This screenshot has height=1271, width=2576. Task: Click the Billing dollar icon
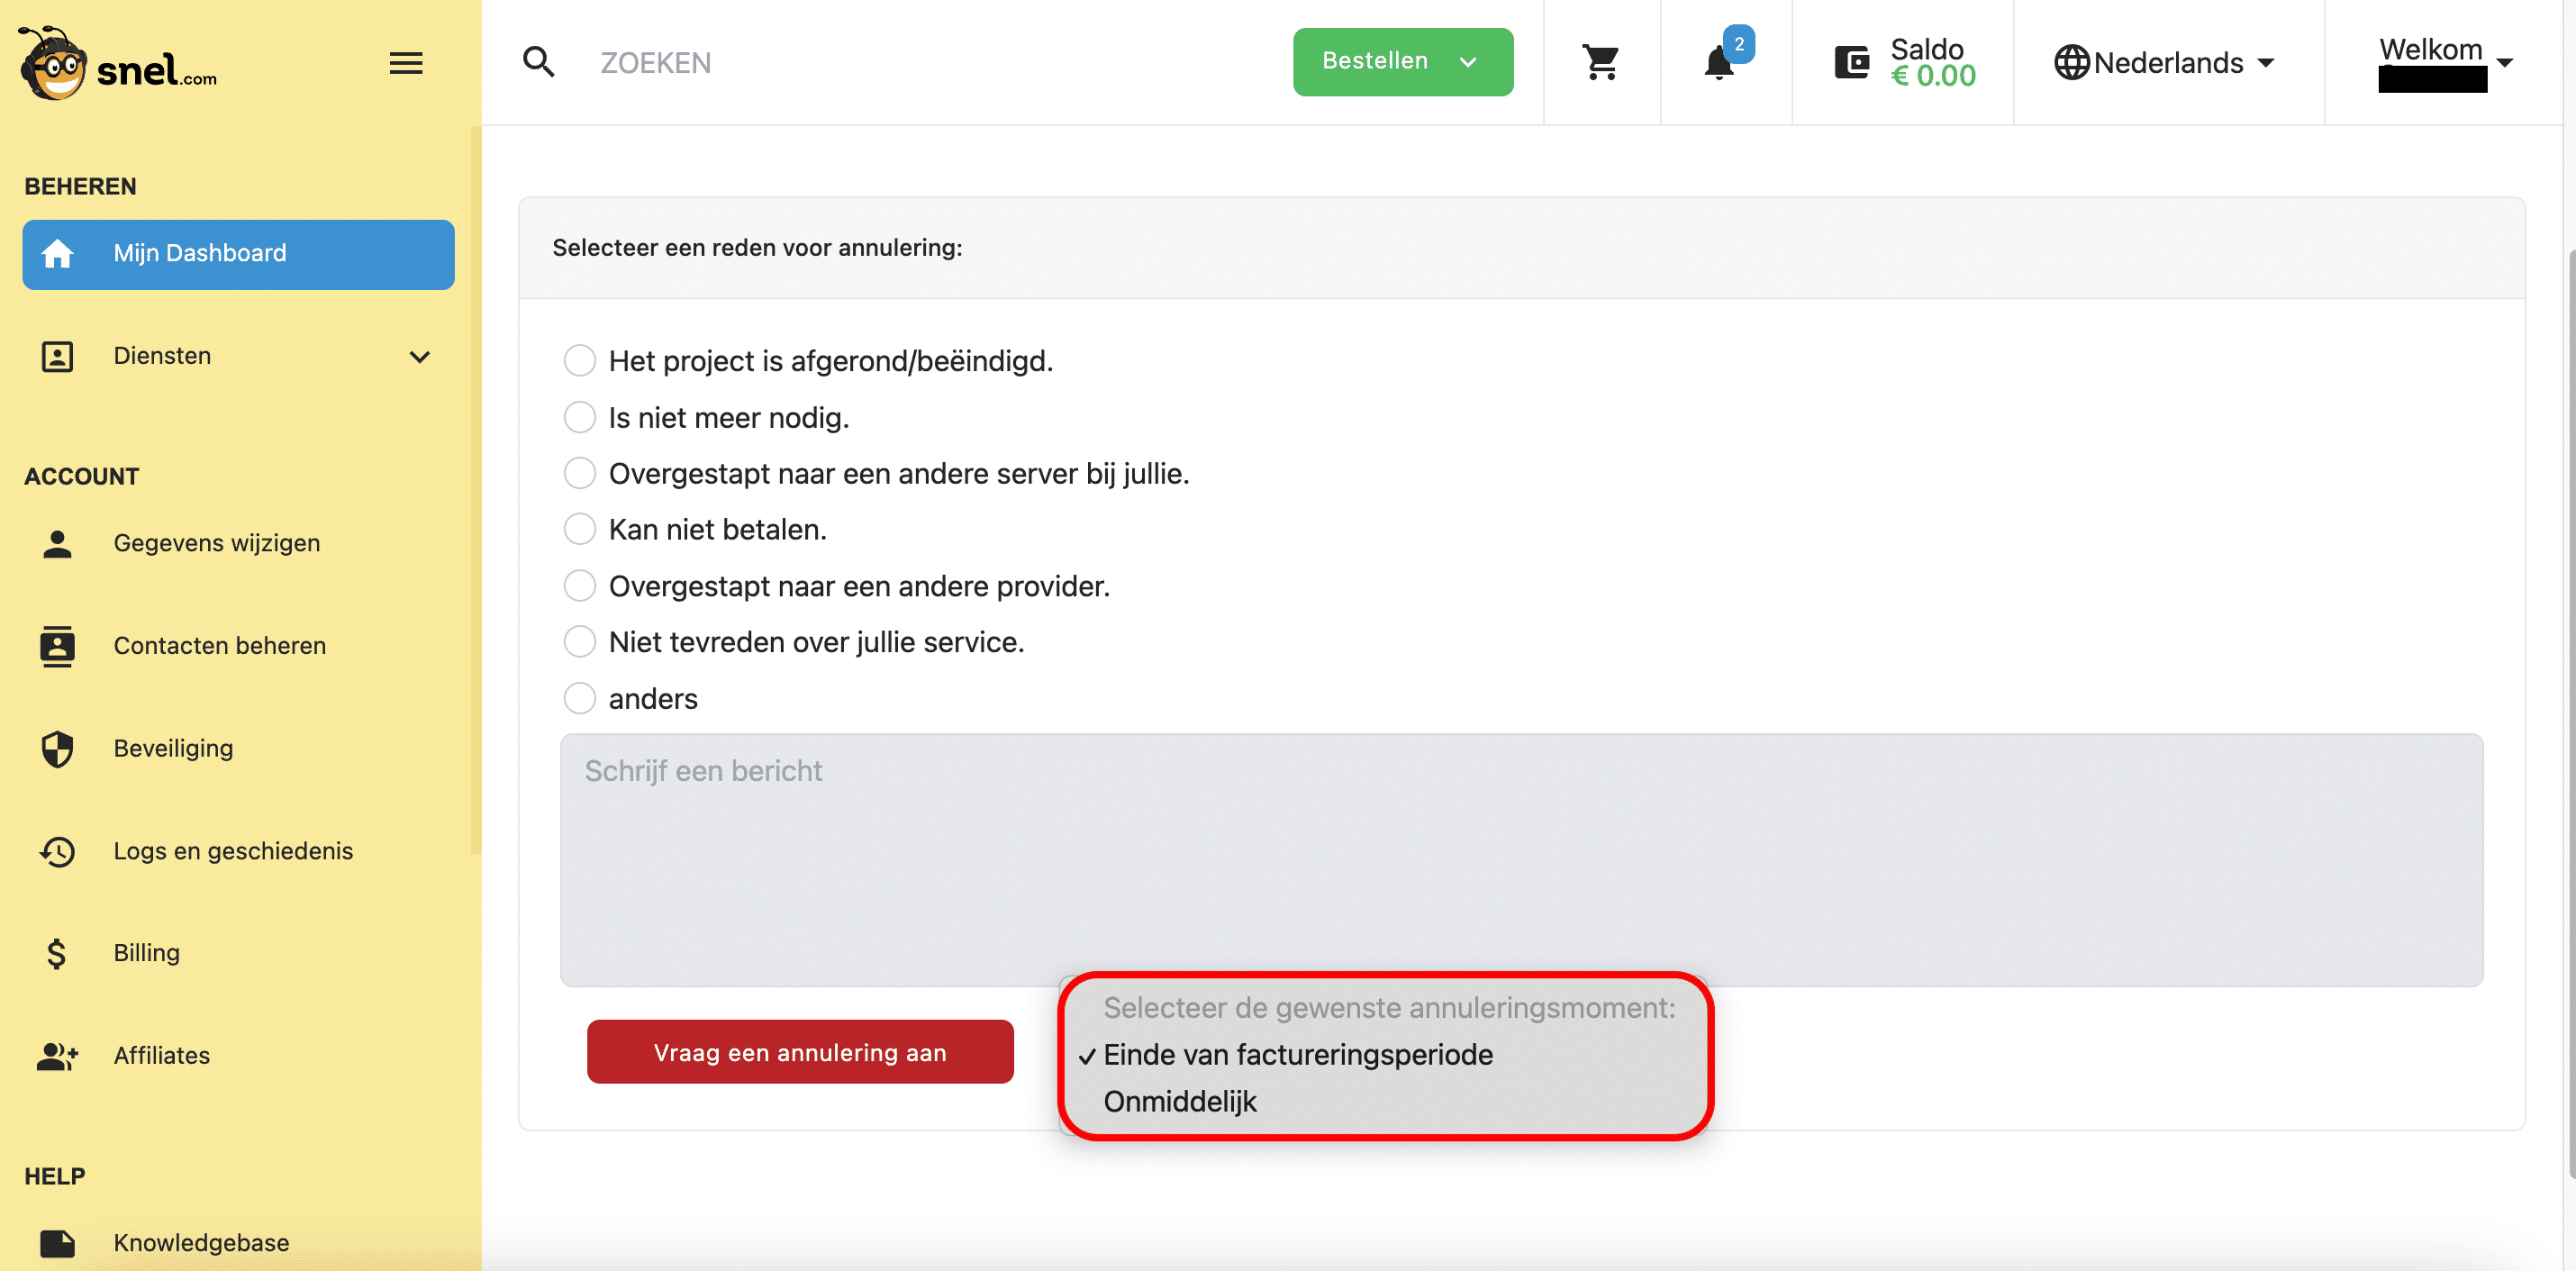click(57, 954)
